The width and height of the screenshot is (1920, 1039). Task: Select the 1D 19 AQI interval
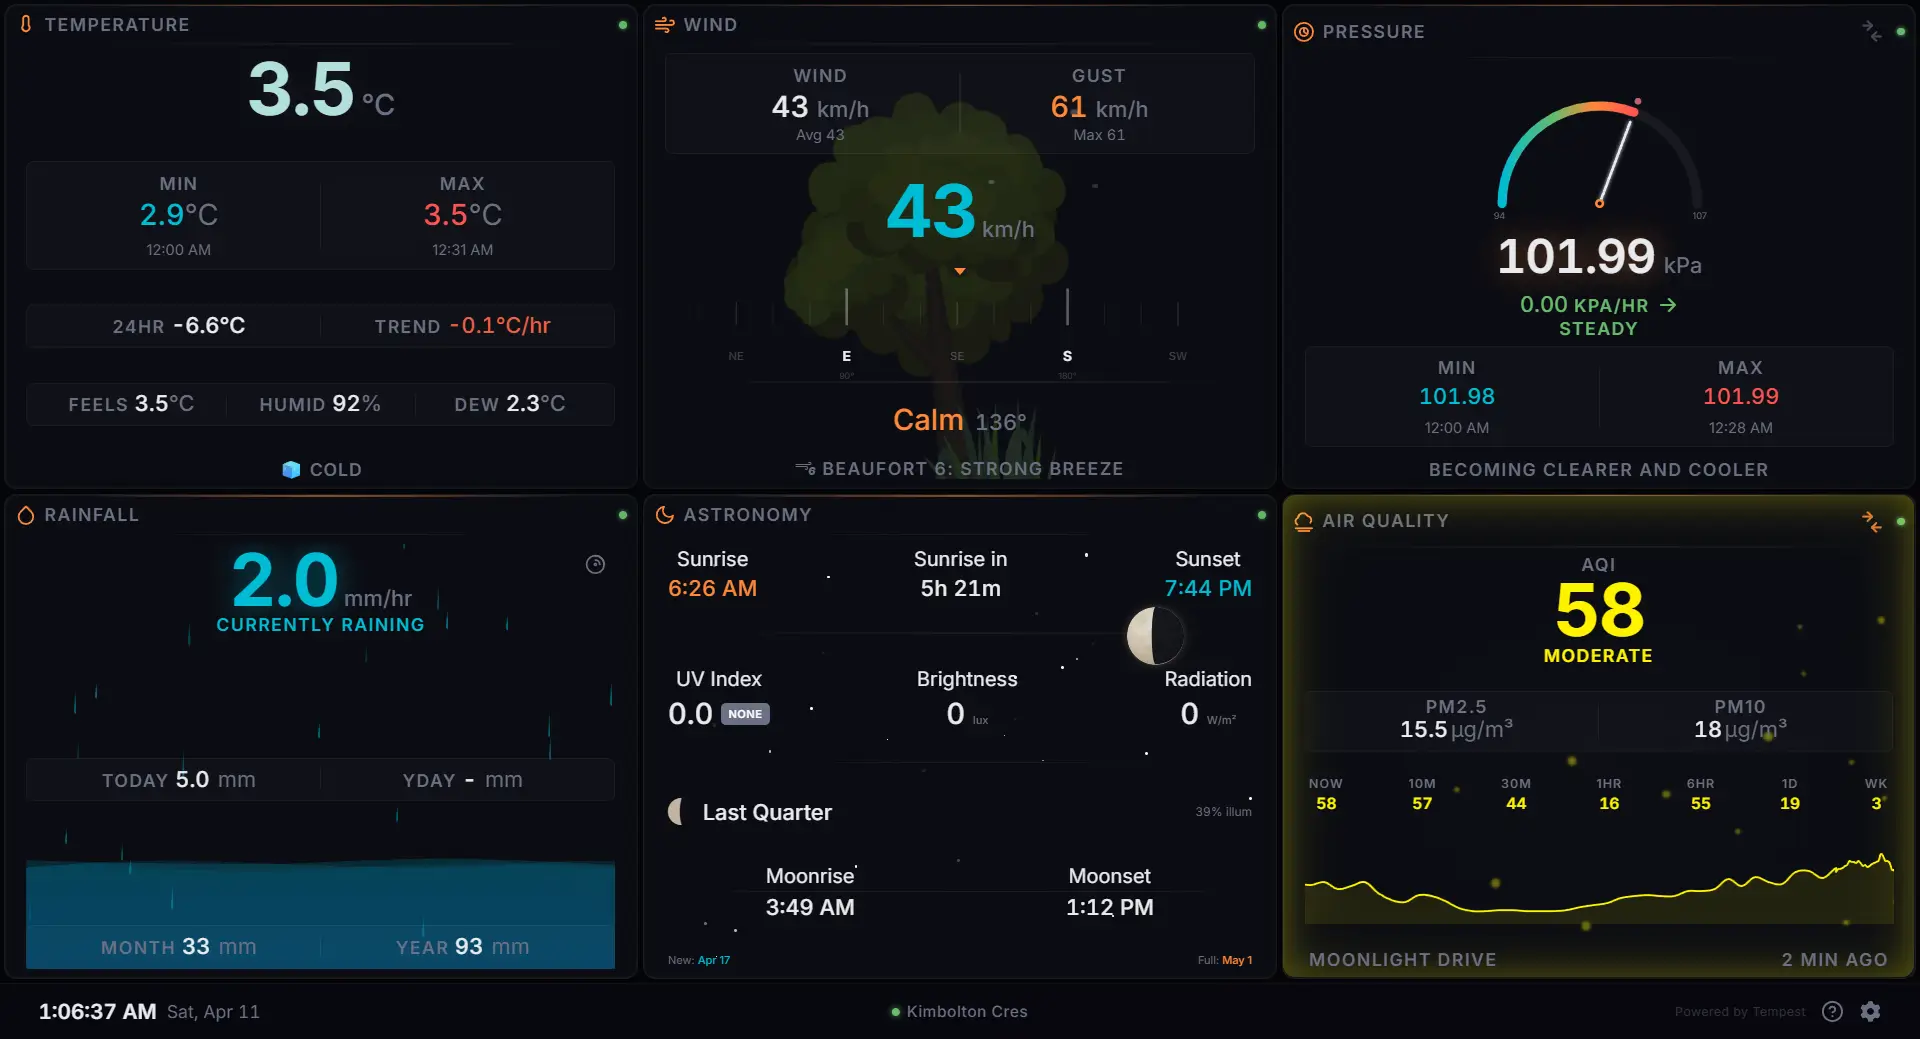1790,794
